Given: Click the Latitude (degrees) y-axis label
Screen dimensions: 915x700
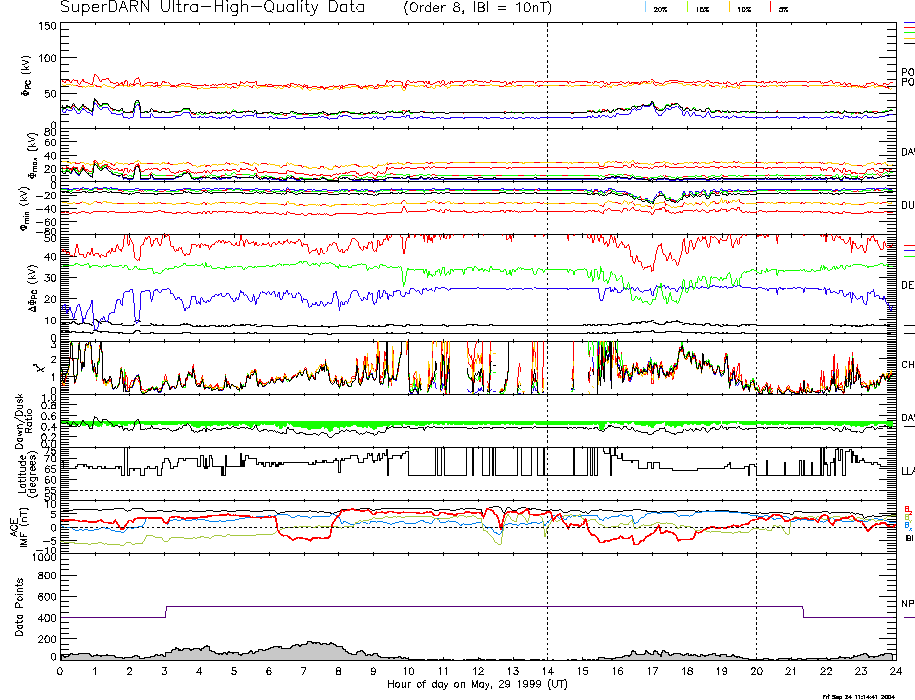Looking at the screenshot, I should [x=22, y=468].
